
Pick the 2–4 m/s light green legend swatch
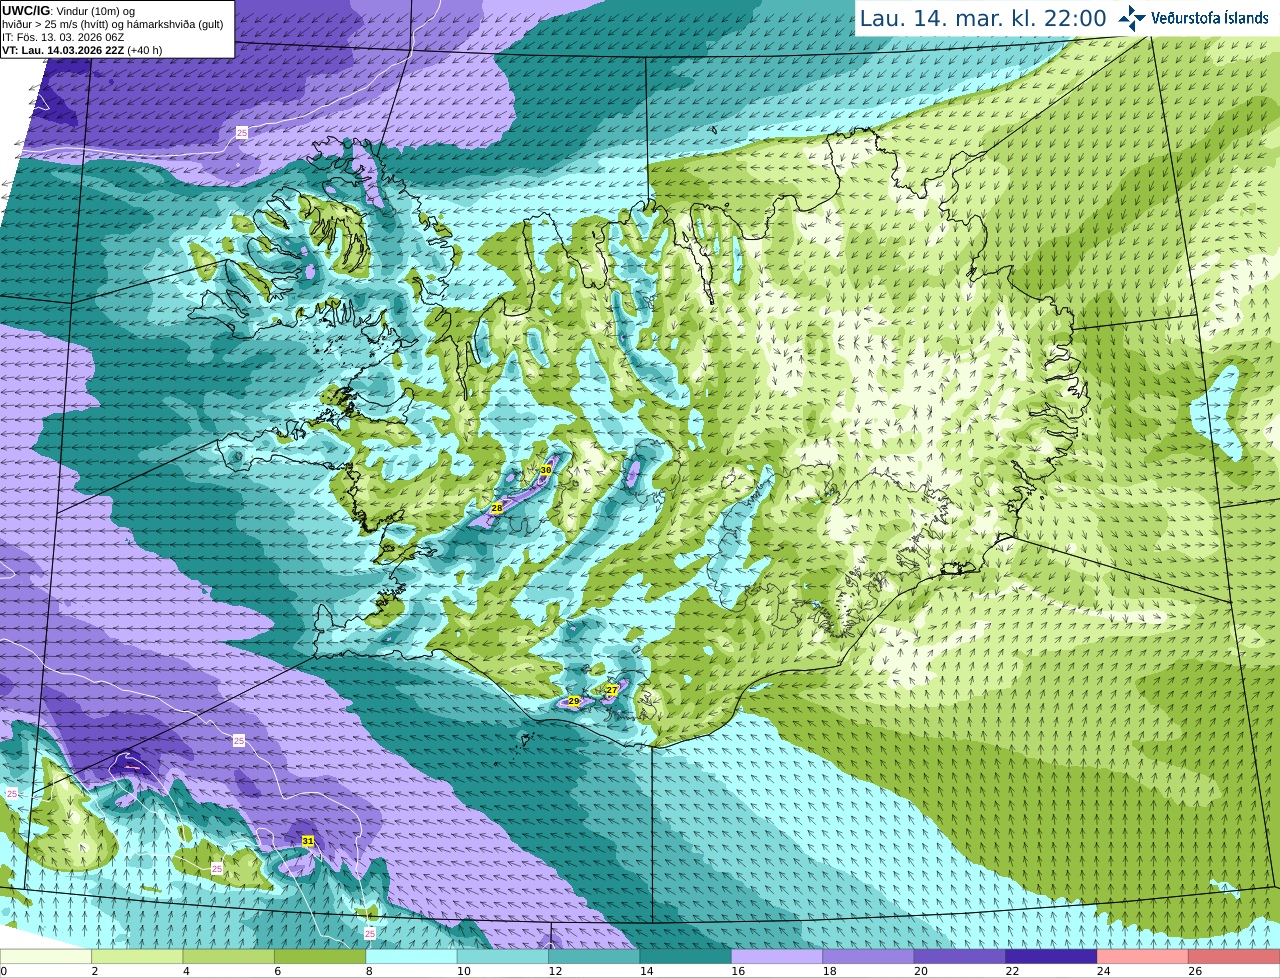[137, 956]
